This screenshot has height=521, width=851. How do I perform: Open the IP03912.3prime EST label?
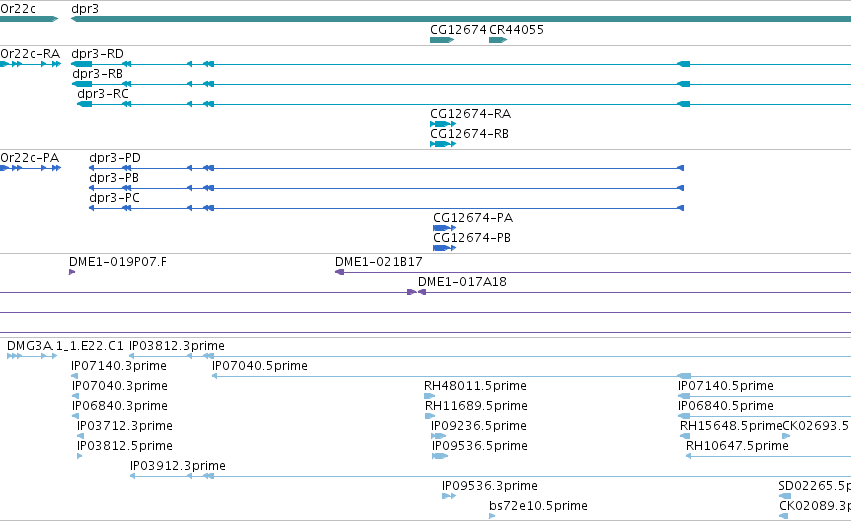178,466
